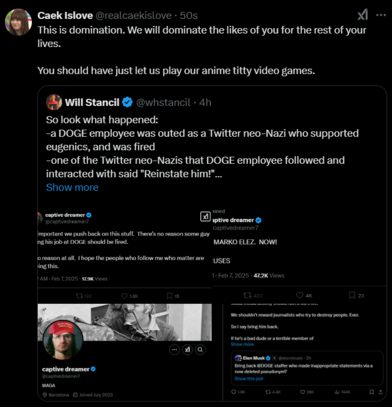Open the Caek Islove display name link
Viewport: 392px width, 407px height.
65,15
